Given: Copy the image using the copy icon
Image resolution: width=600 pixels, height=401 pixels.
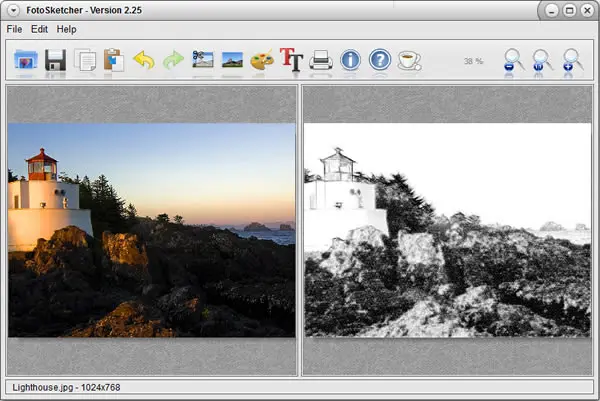Looking at the screenshot, I should (x=85, y=60).
